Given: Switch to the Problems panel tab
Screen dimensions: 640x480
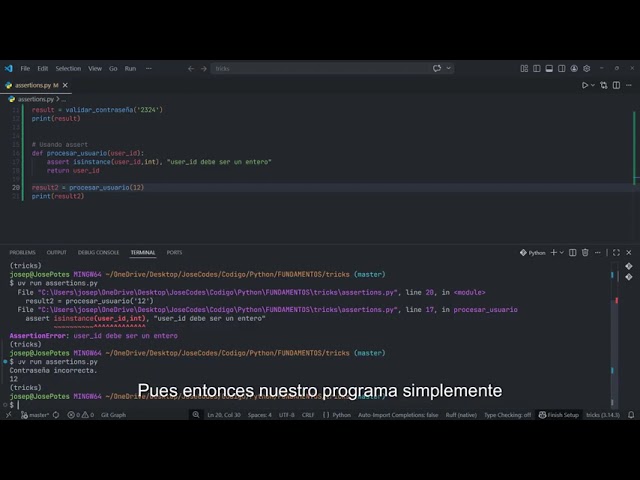Looking at the screenshot, I should pos(22,252).
